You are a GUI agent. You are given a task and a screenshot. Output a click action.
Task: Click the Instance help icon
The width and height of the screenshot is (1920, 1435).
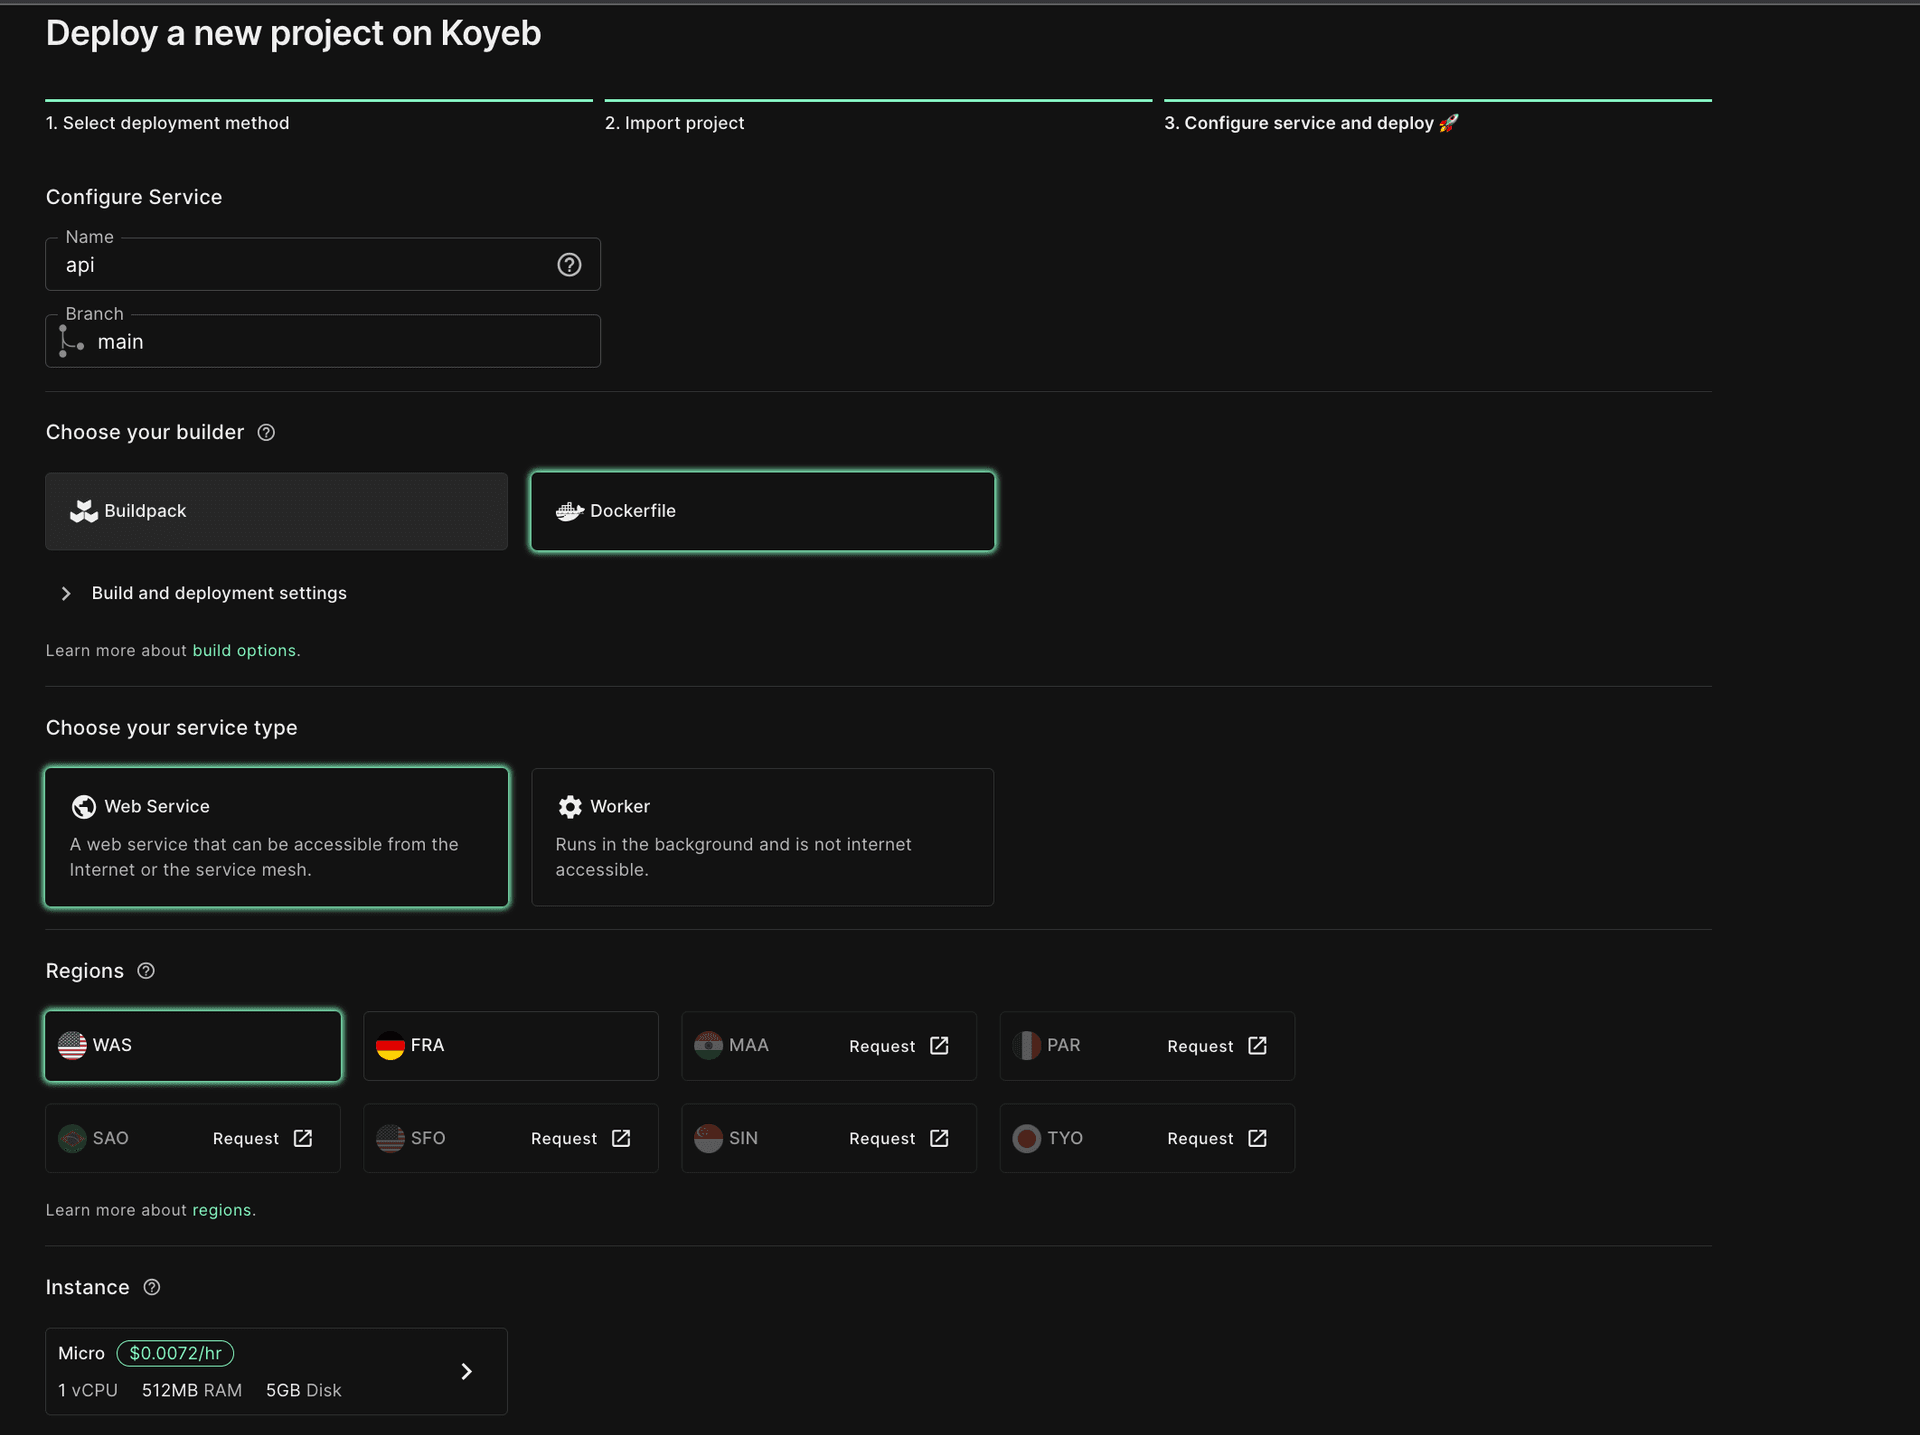point(151,1288)
